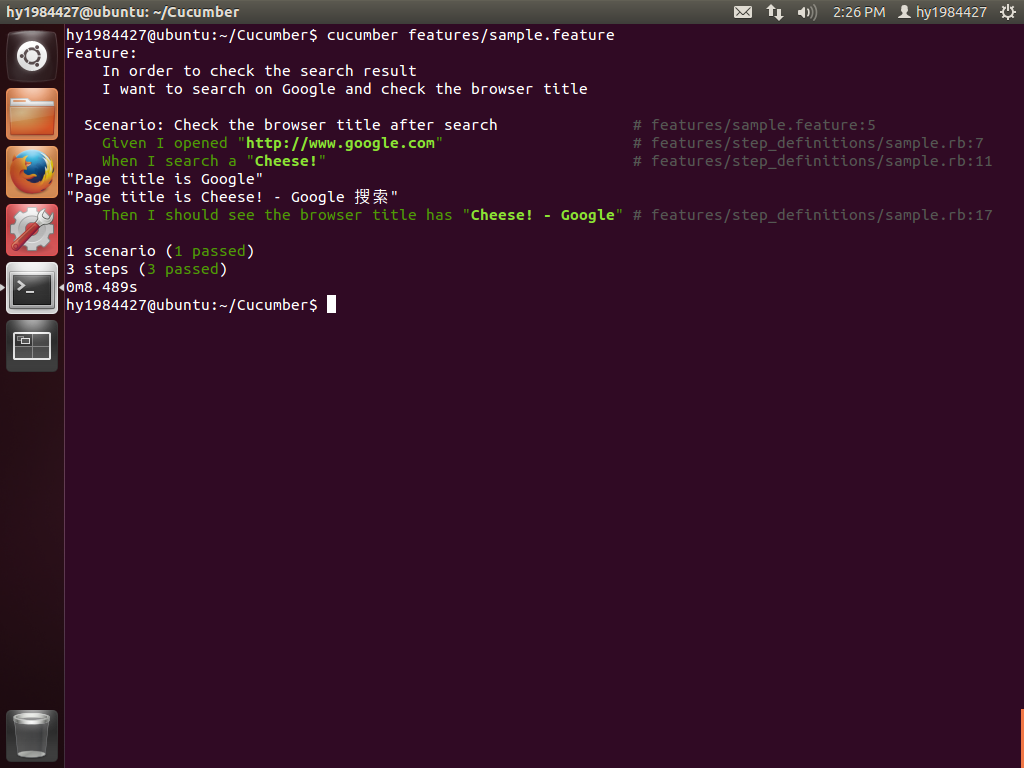
Task: Click the "0m8.489s" duration
Action: pos(101,287)
